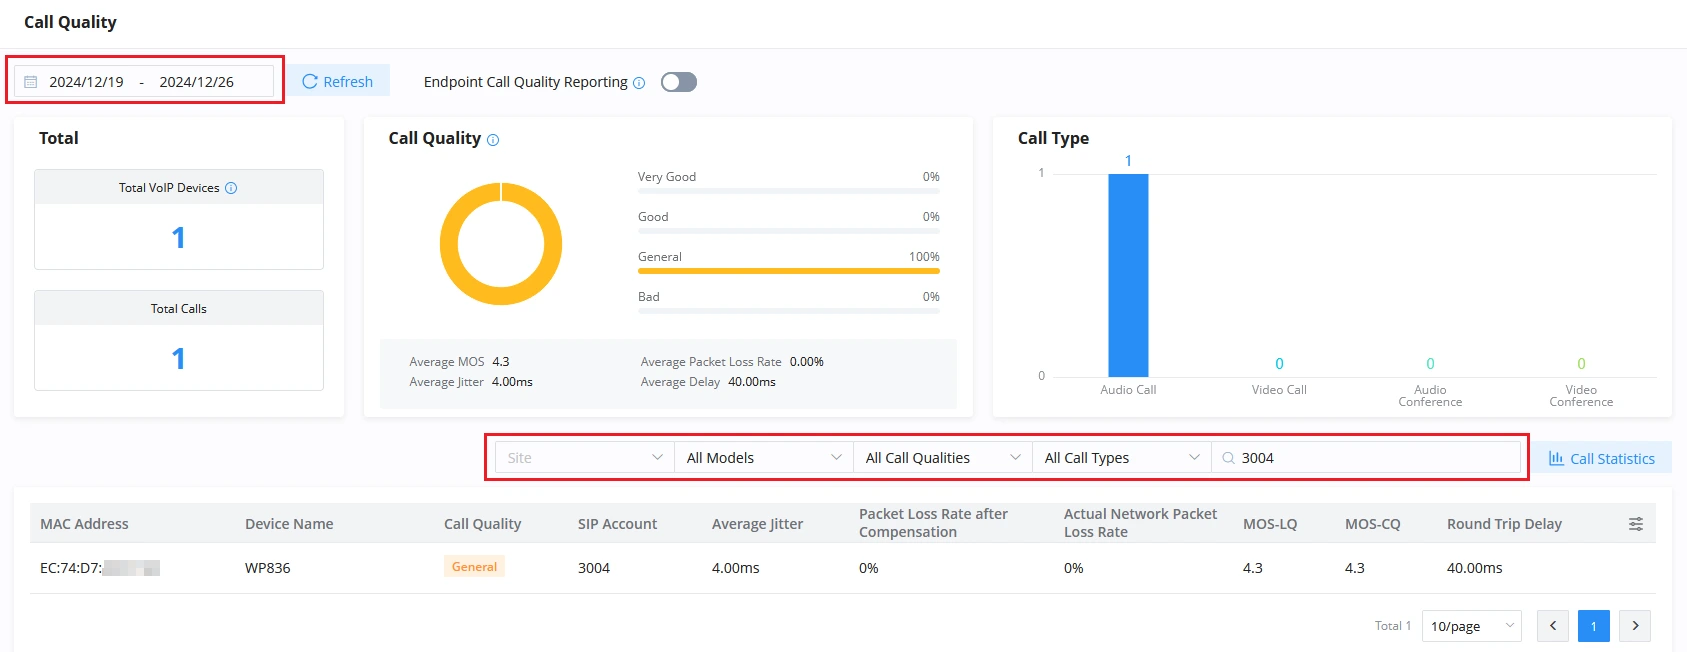Click the Refresh button
The image size is (1687, 652).
338,82
